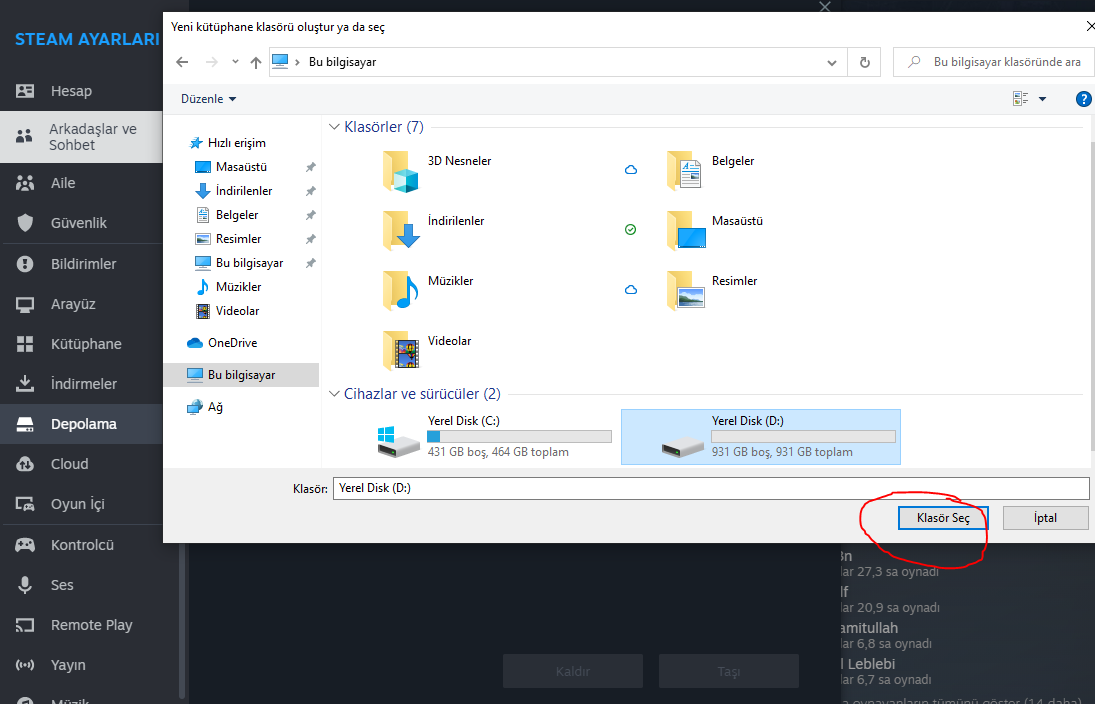The width and height of the screenshot is (1095, 704).
Task: Select Müzikler in the quick access list
Action: point(238,287)
